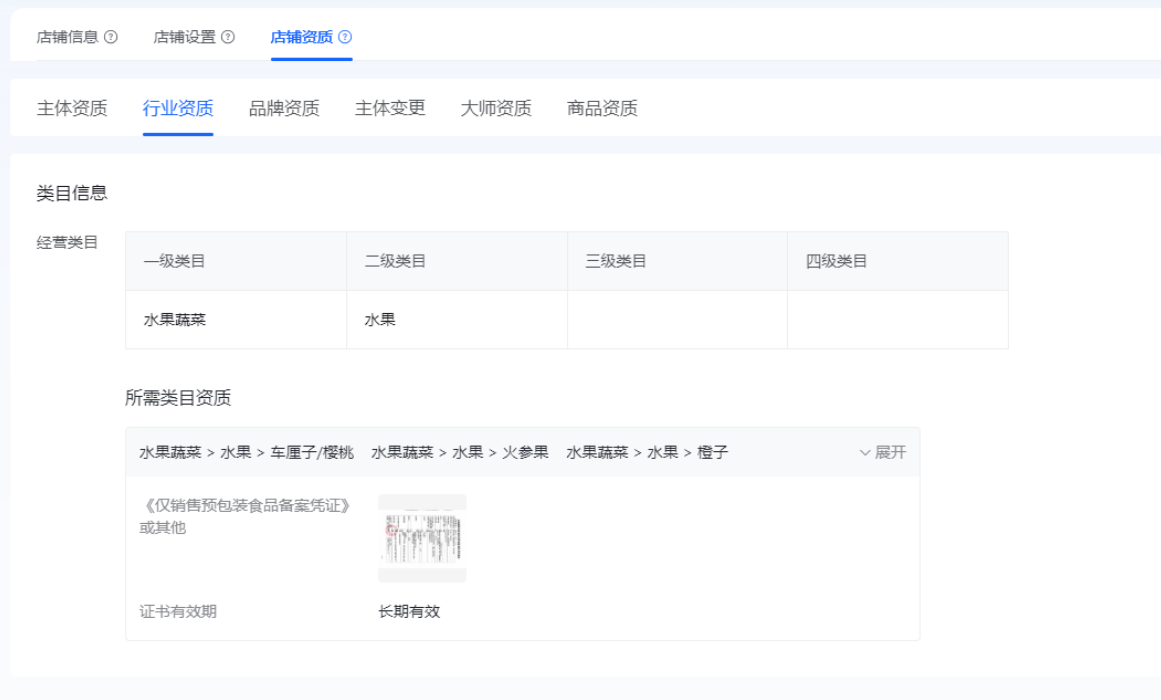
Task: Click the 水果蔬菜 cell in the category table
Action: [x=175, y=320]
